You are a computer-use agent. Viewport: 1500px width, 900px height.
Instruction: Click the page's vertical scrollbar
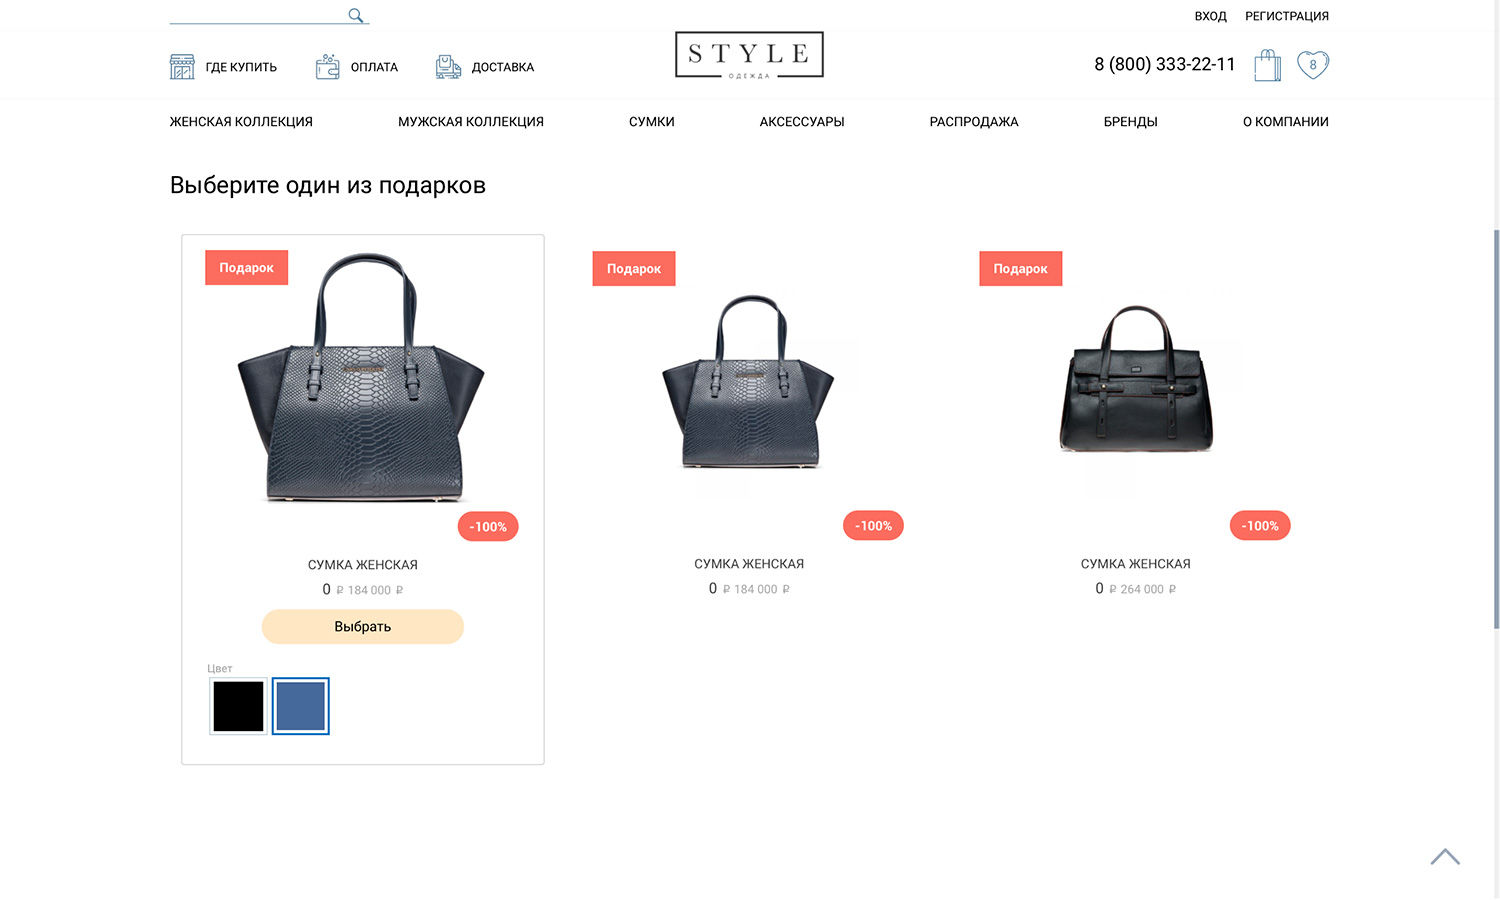pyautogui.click(x=1496, y=430)
